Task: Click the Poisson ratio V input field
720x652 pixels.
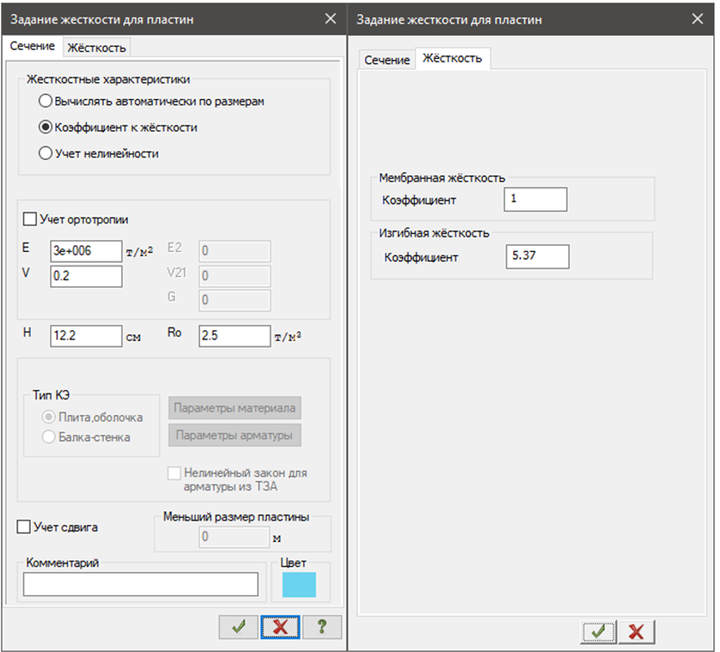Action: 86,276
